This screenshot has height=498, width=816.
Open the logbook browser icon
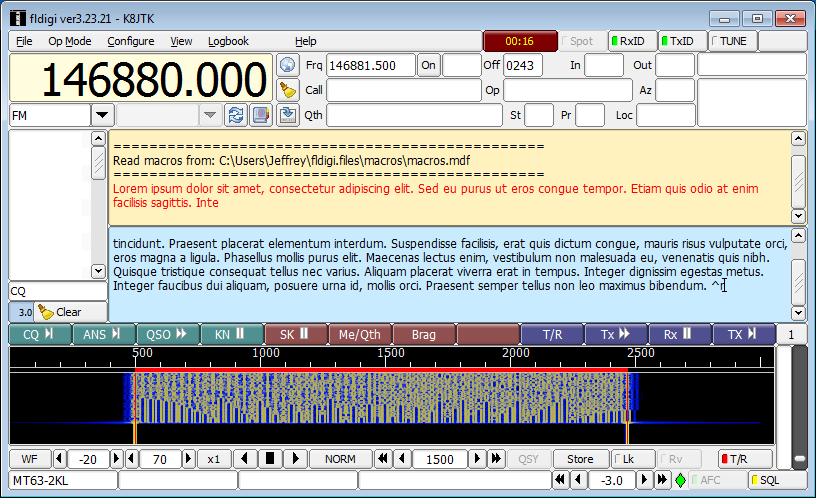click(x=261, y=115)
